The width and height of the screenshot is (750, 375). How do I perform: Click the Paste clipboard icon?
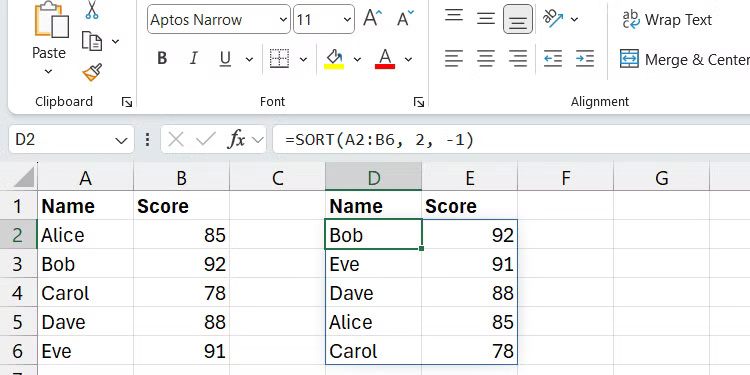pos(52,19)
